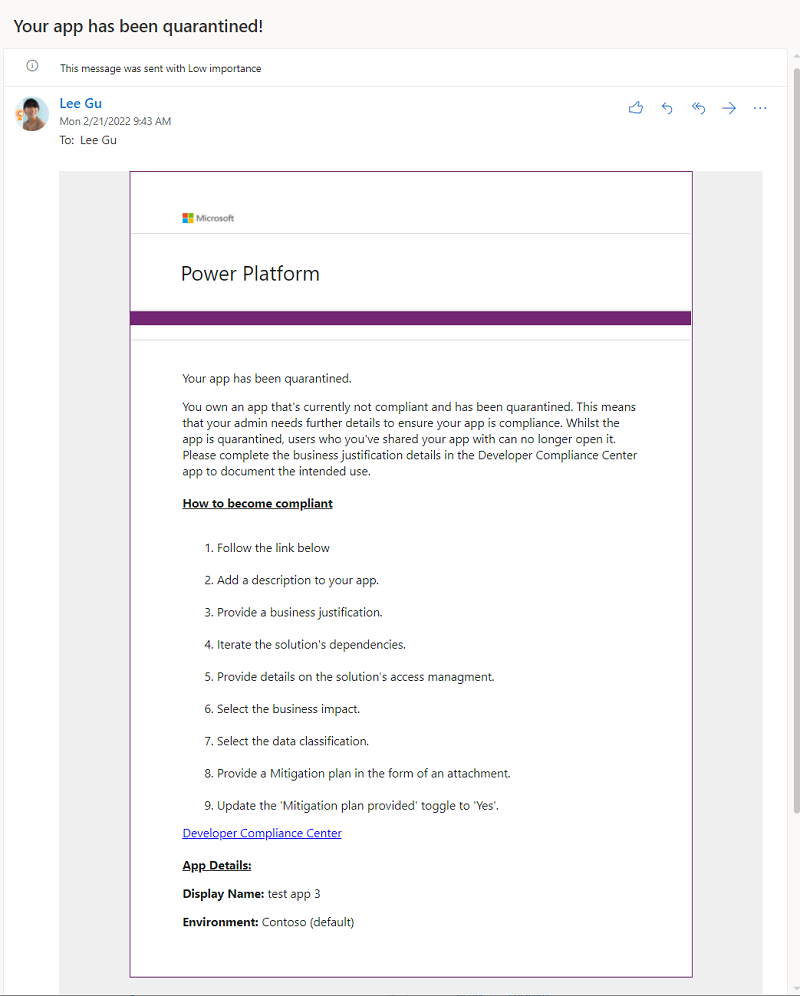Click the sender name Lee Gu
This screenshot has height=996, width=800.
pos(80,103)
